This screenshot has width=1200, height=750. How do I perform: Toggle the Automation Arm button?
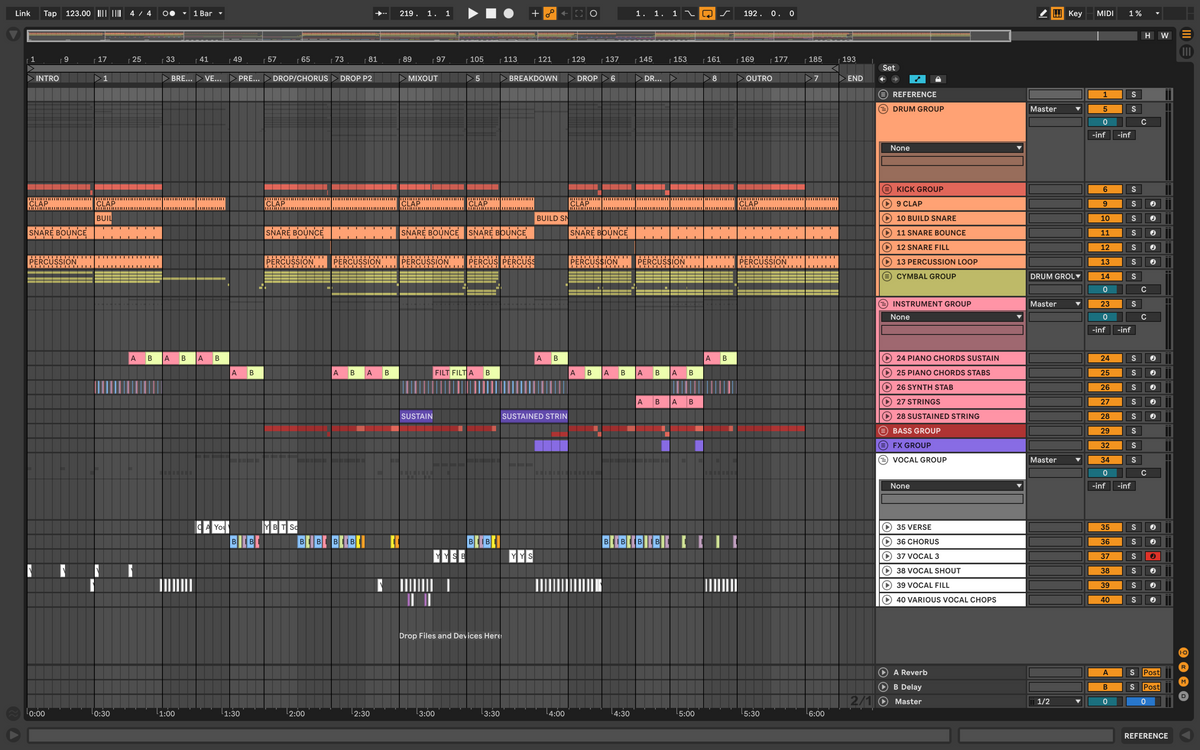(x=550, y=13)
